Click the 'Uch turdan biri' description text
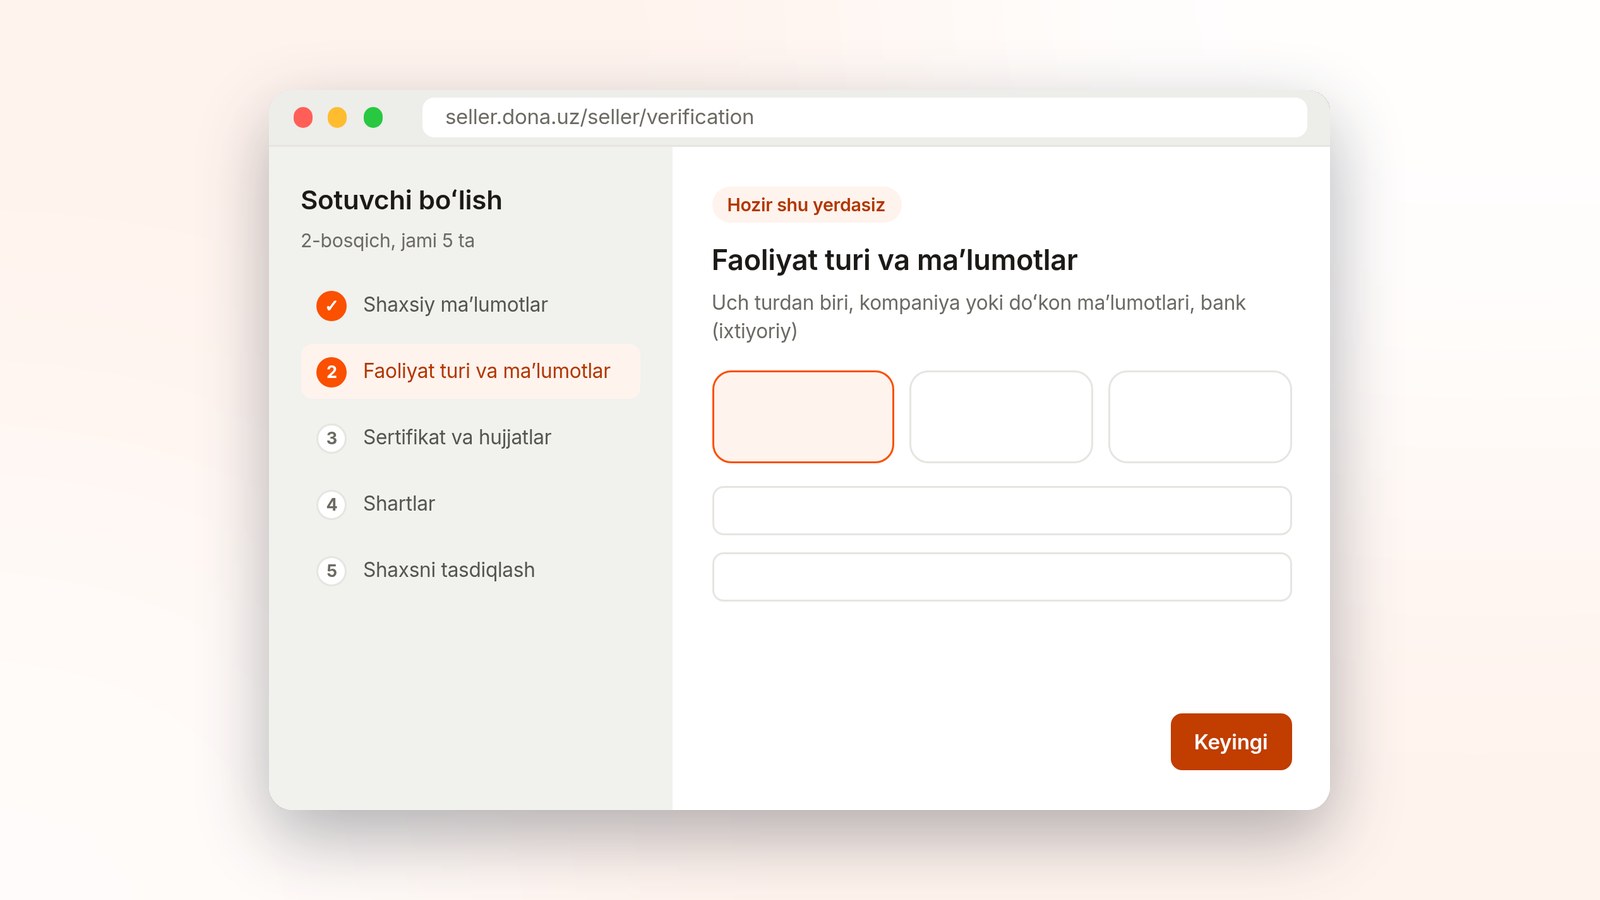 (x=979, y=317)
